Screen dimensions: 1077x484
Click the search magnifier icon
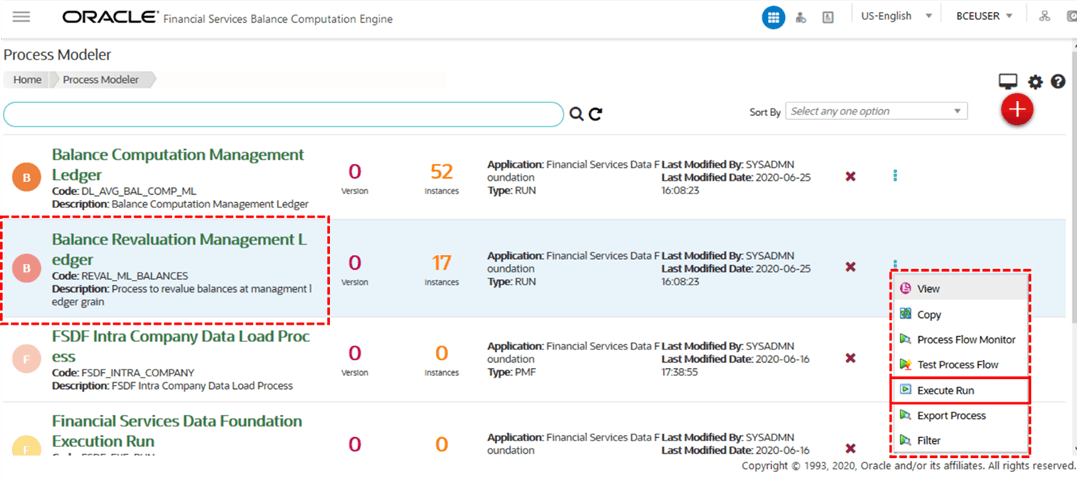click(x=576, y=114)
